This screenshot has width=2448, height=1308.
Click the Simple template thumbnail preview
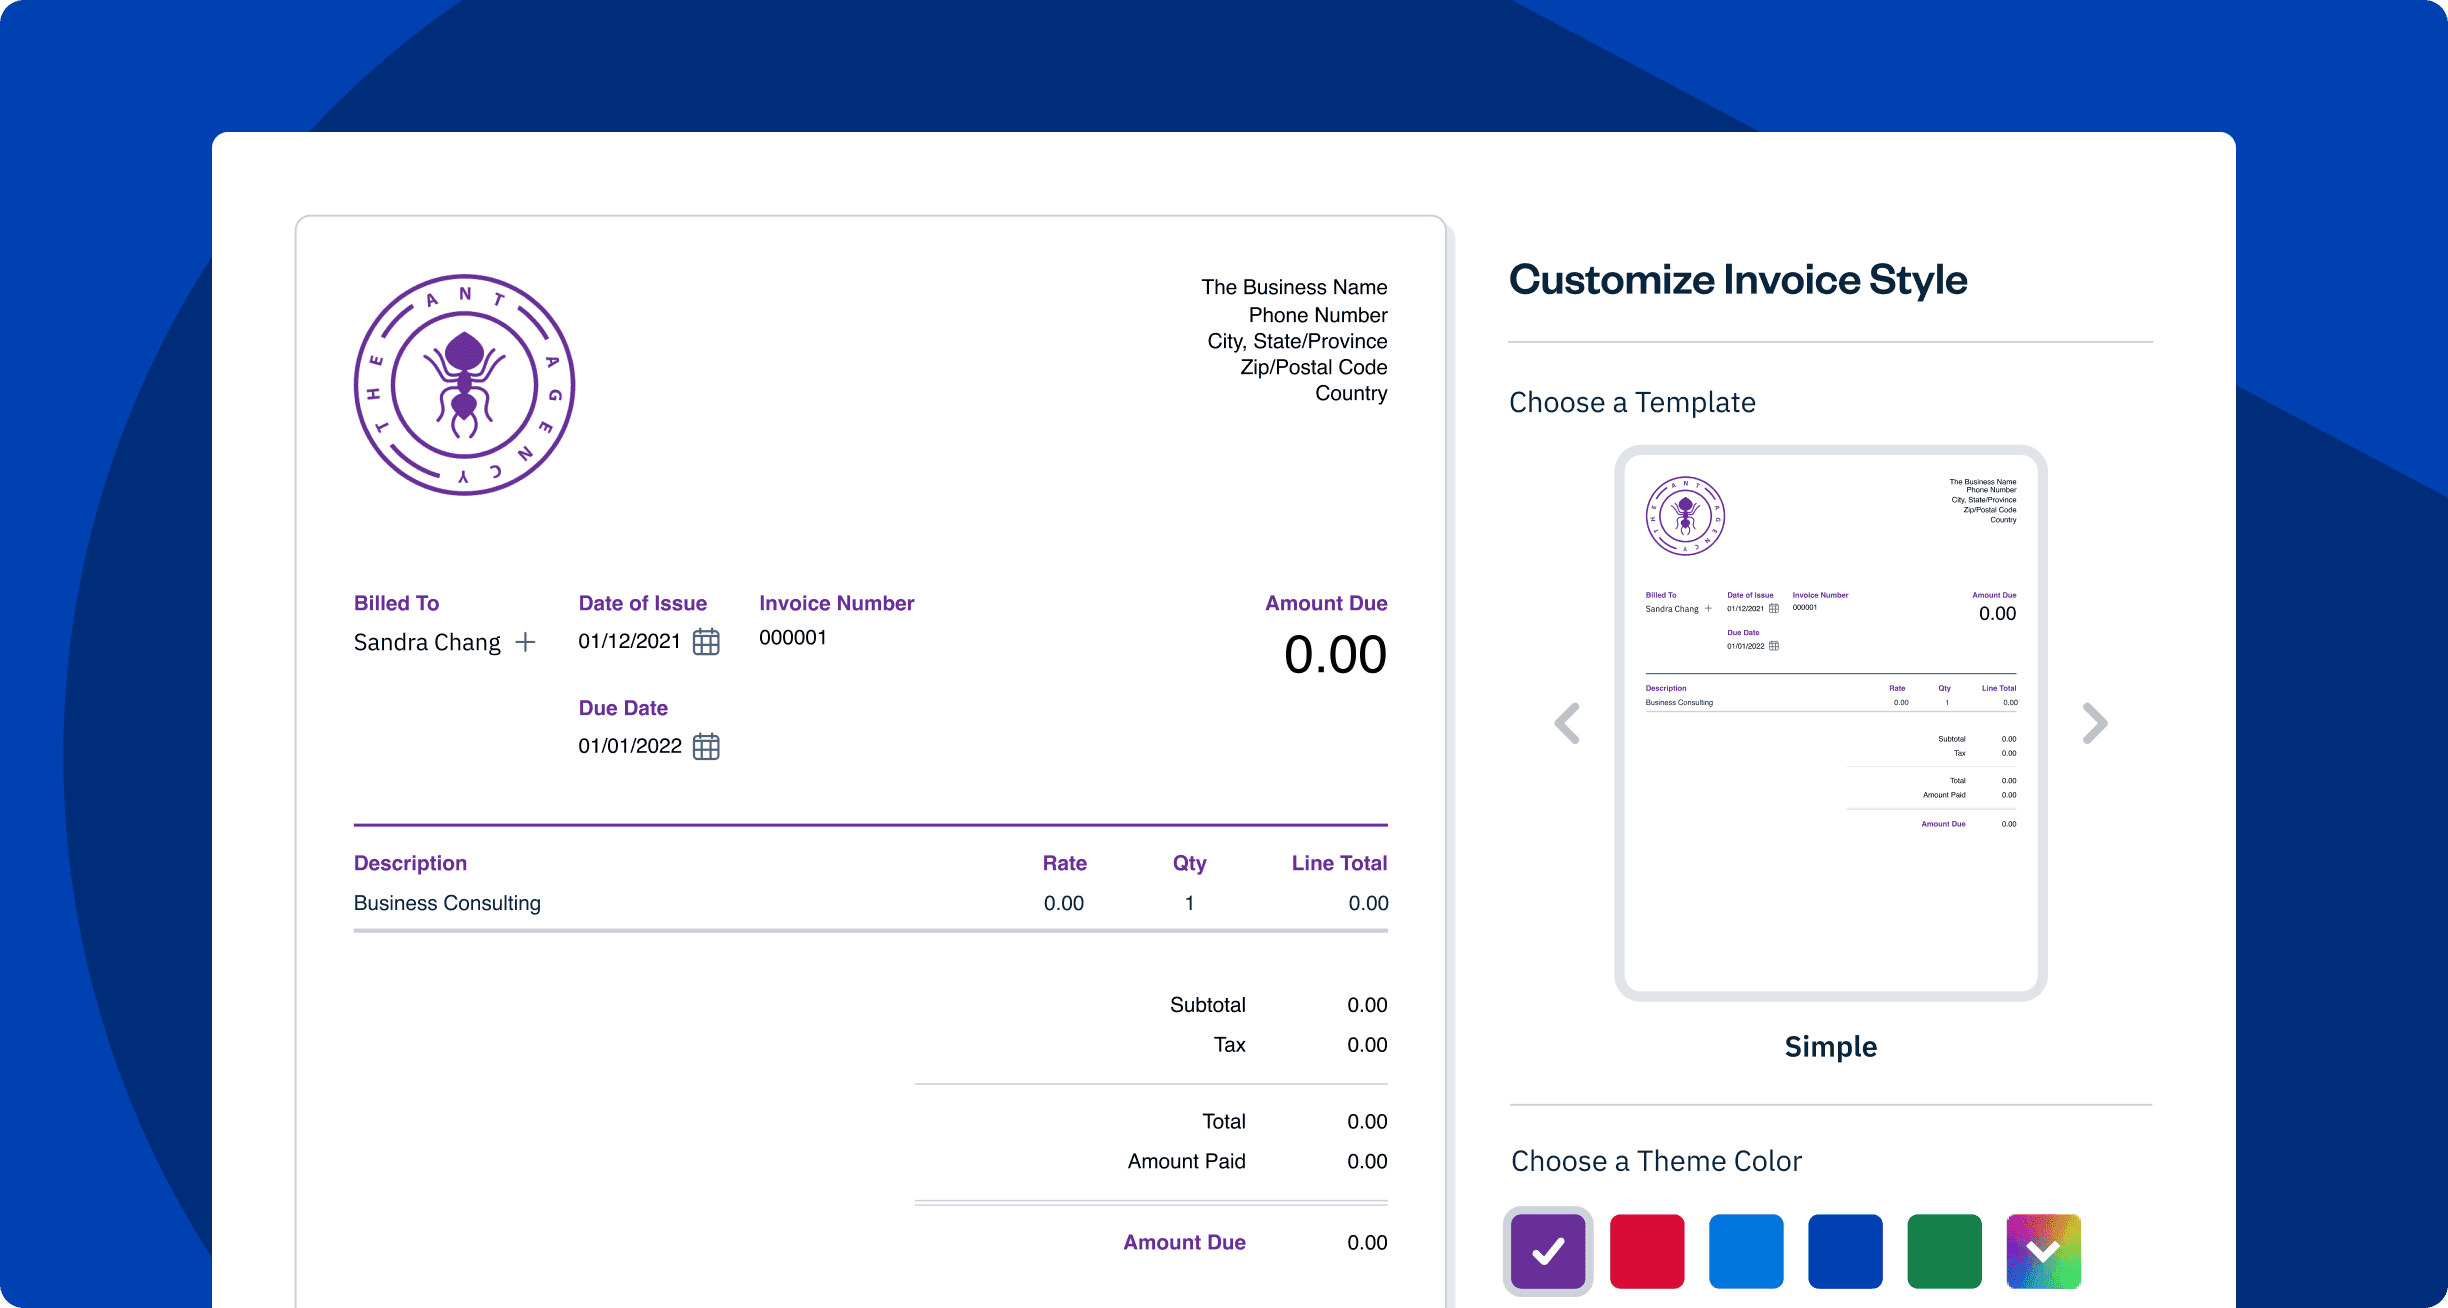pos(1830,722)
